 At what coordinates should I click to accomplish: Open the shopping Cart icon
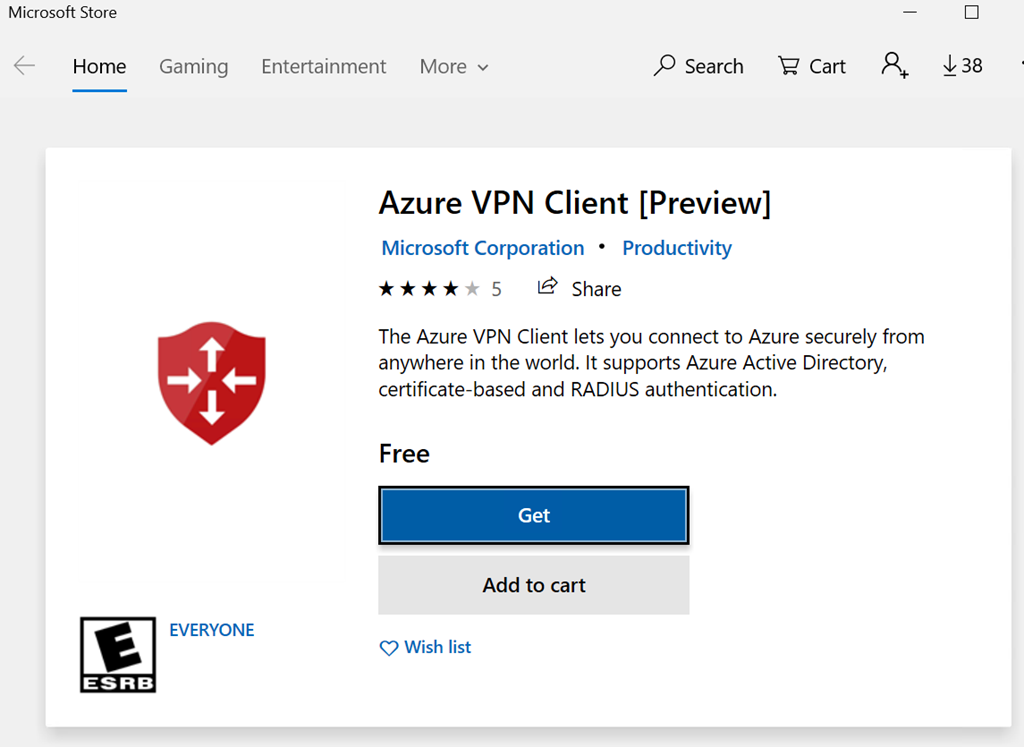click(788, 66)
